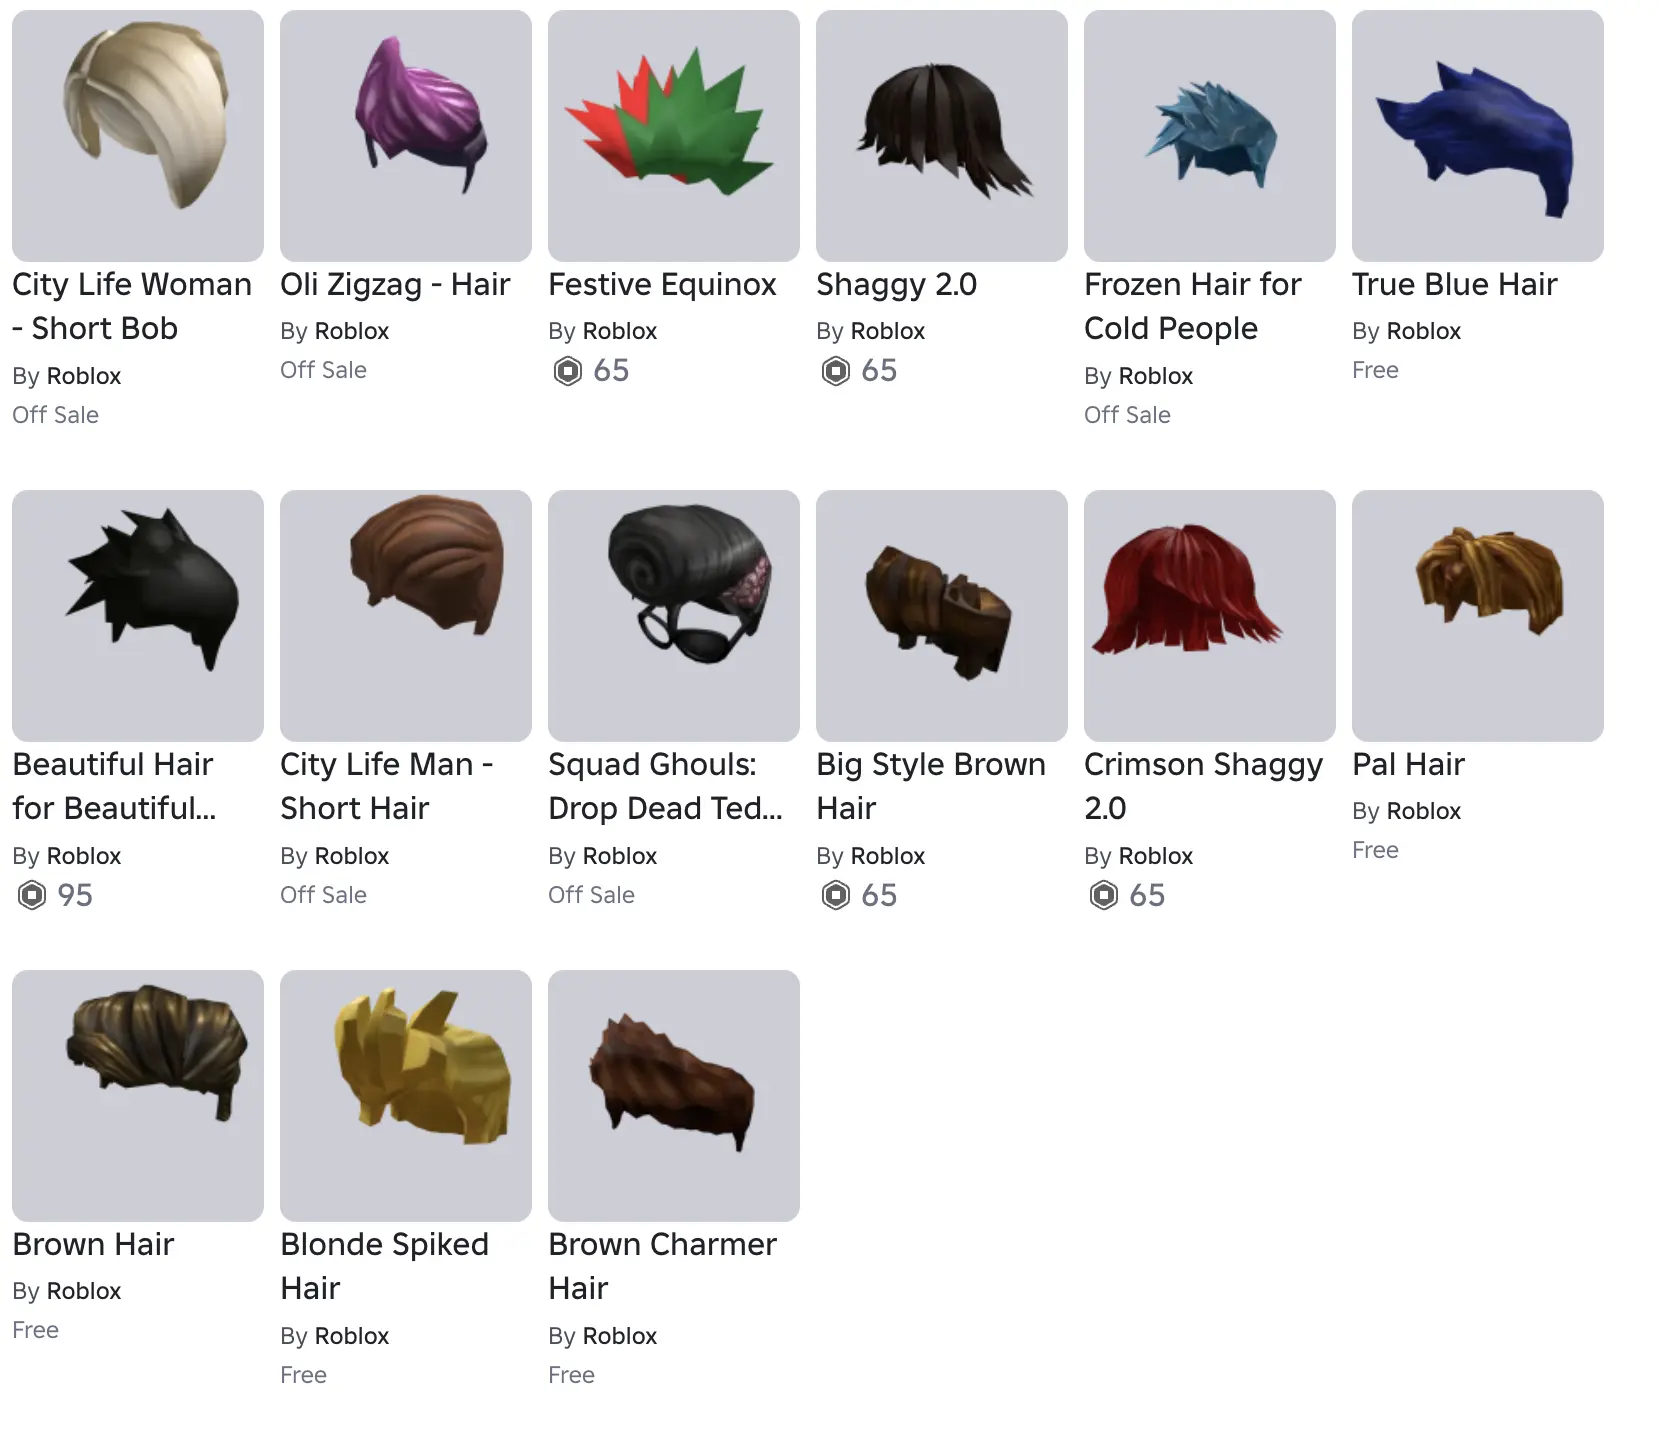Open the Big Style Brown Hair title link
This screenshot has height=1434, width=1658.
(x=931, y=786)
